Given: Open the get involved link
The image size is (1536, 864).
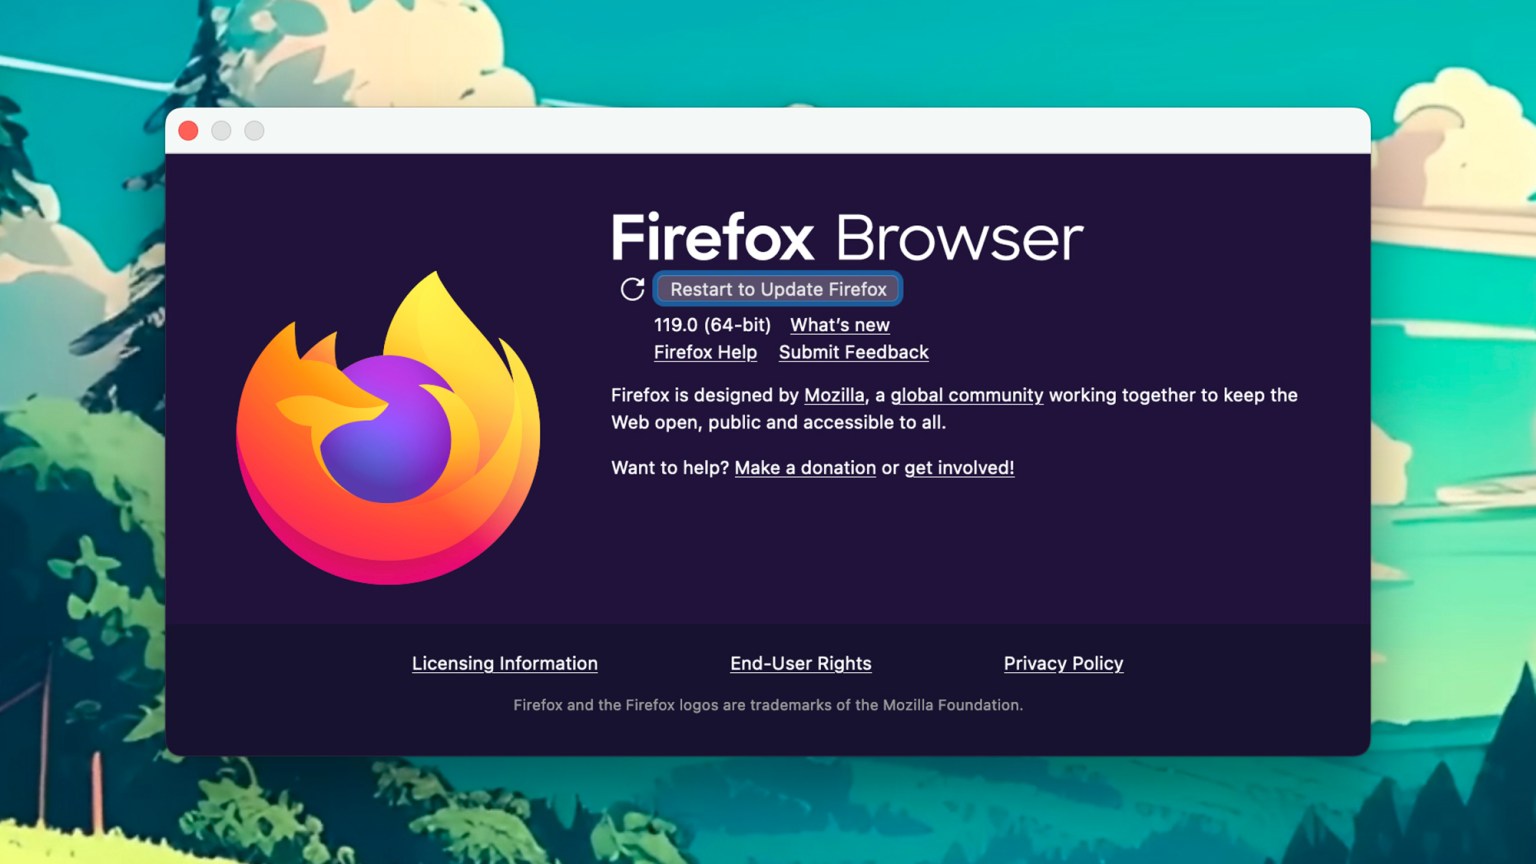Looking at the screenshot, I should coord(957,468).
